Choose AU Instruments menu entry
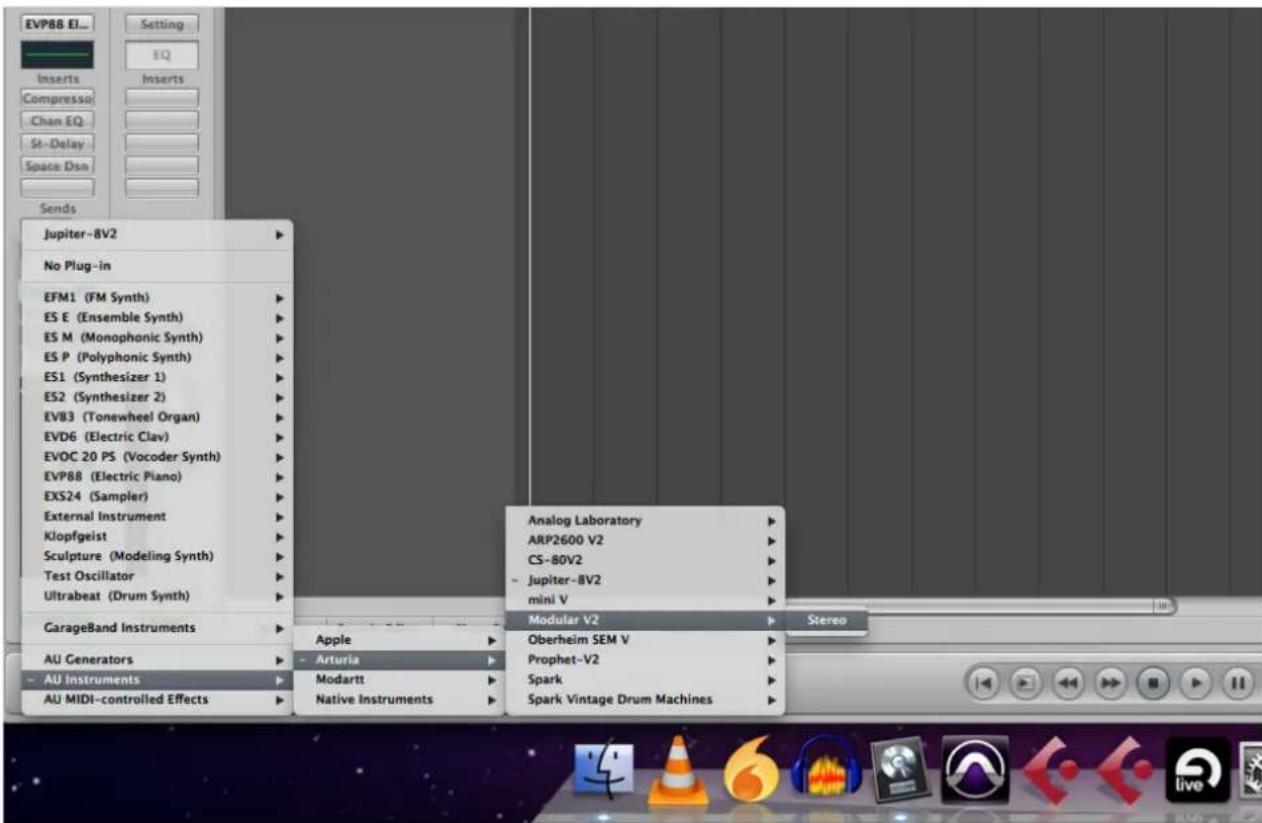This screenshot has height=823, width=1262. (x=157, y=679)
